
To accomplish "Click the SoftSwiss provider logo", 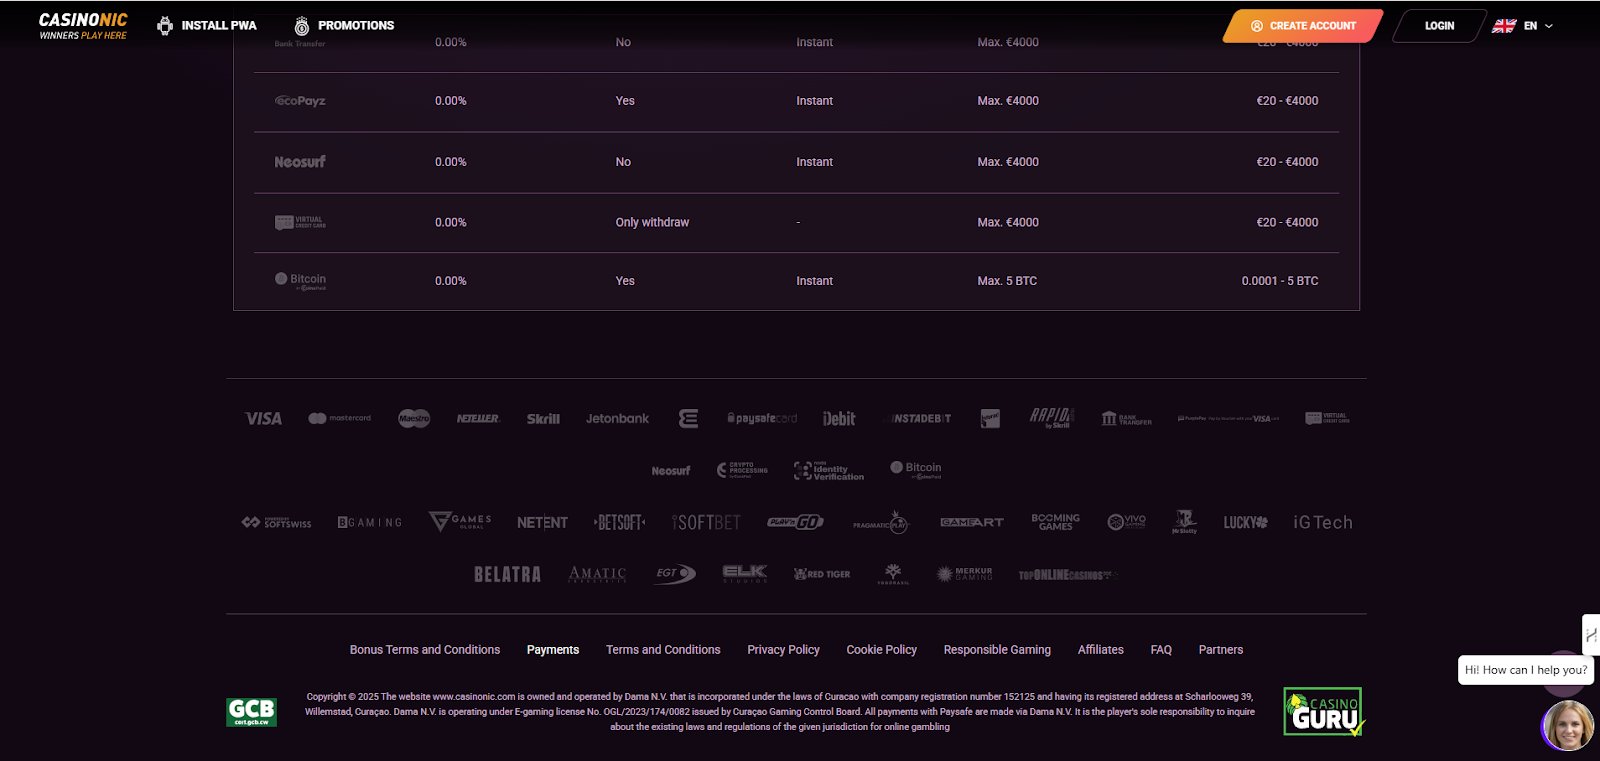I will 276,523.
